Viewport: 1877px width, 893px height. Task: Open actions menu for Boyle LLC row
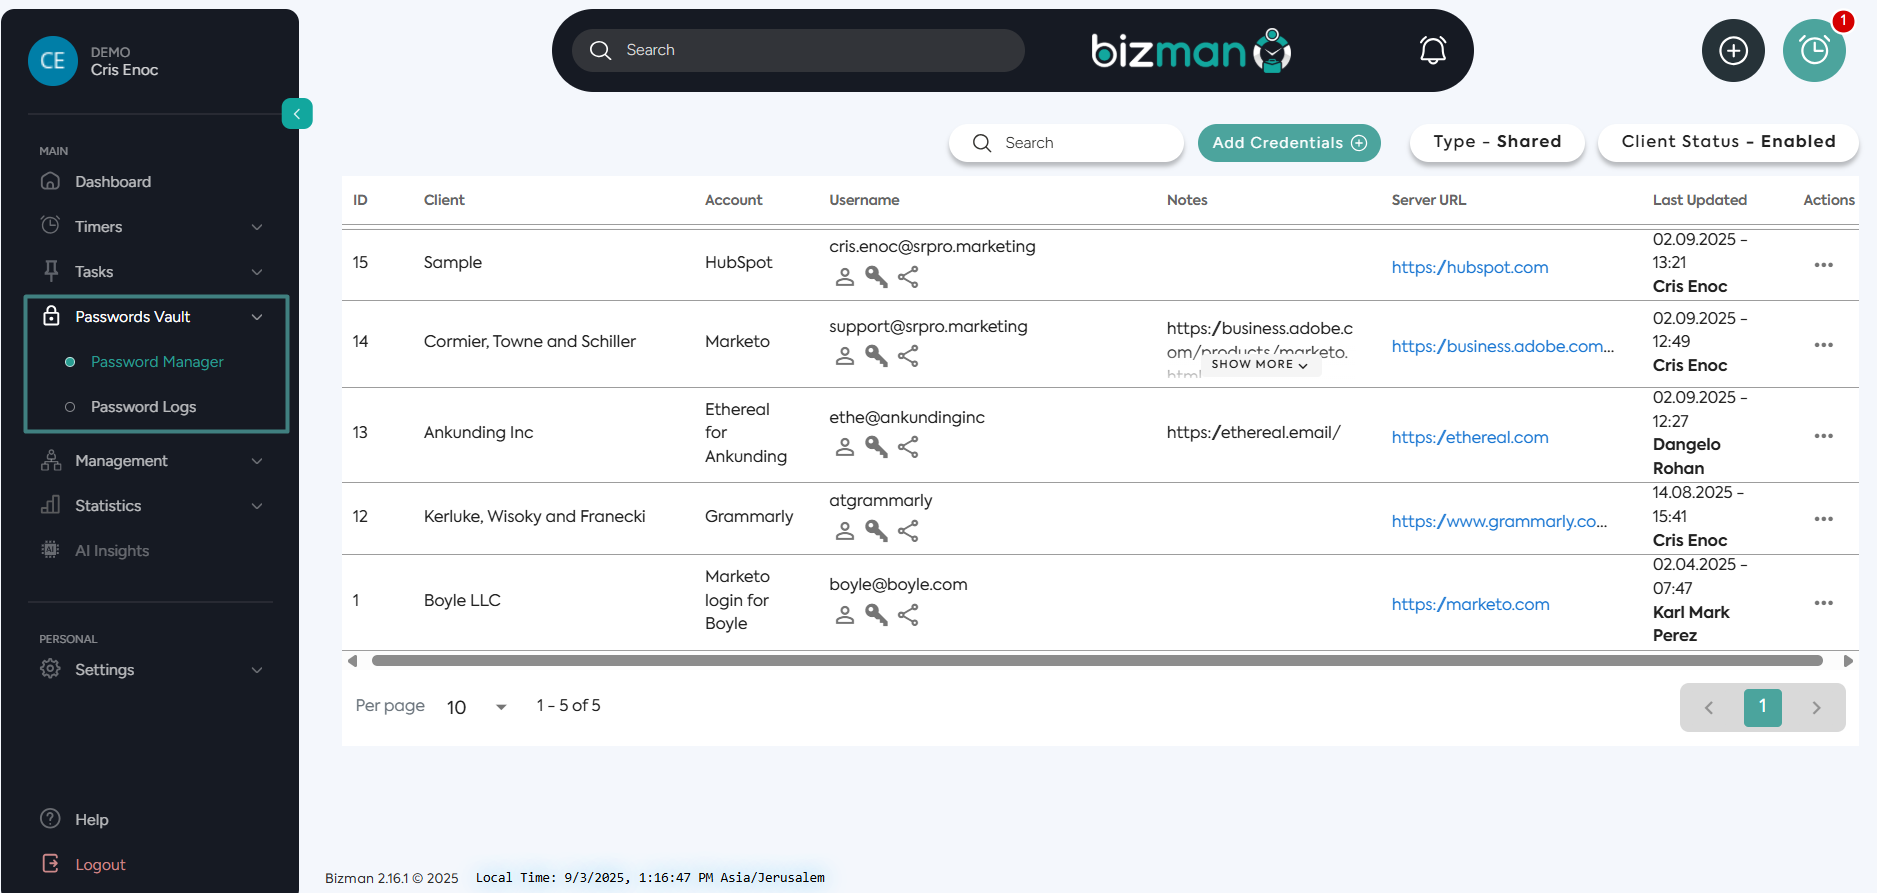click(1823, 603)
